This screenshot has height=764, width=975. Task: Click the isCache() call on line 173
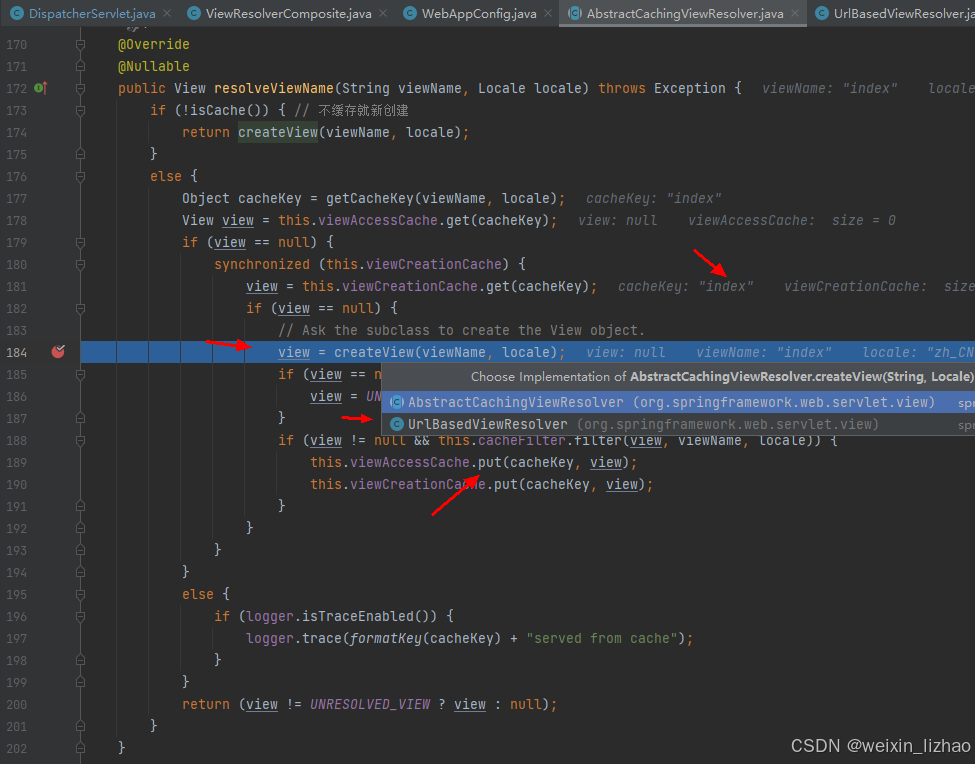click(226, 110)
